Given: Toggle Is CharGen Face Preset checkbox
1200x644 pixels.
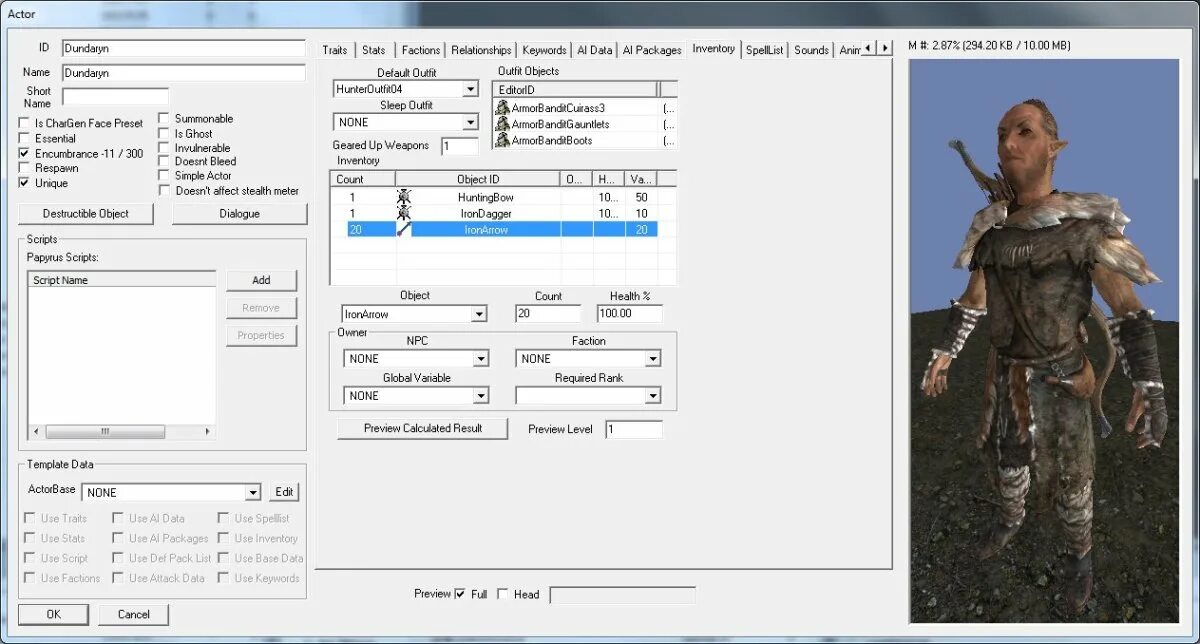Looking at the screenshot, I should click(x=24, y=124).
